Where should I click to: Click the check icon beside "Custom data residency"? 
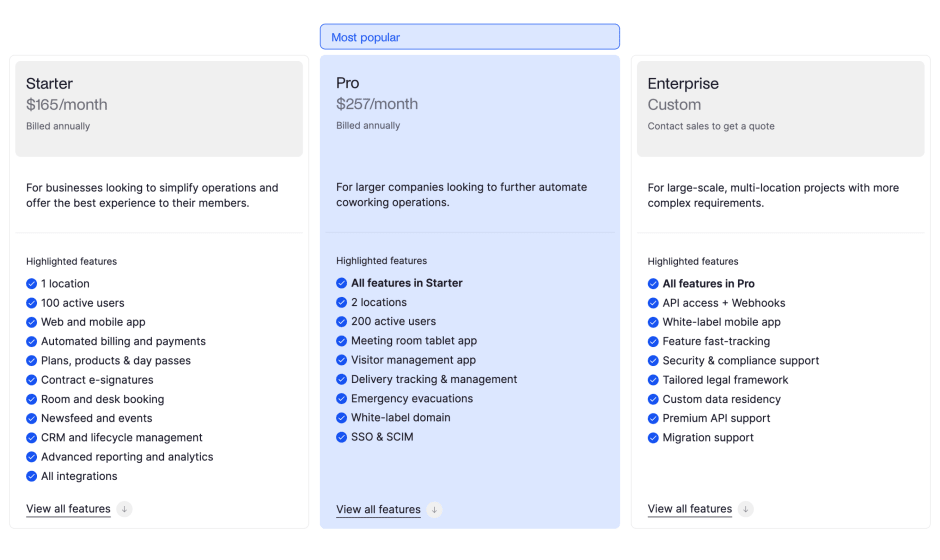[x=653, y=399]
